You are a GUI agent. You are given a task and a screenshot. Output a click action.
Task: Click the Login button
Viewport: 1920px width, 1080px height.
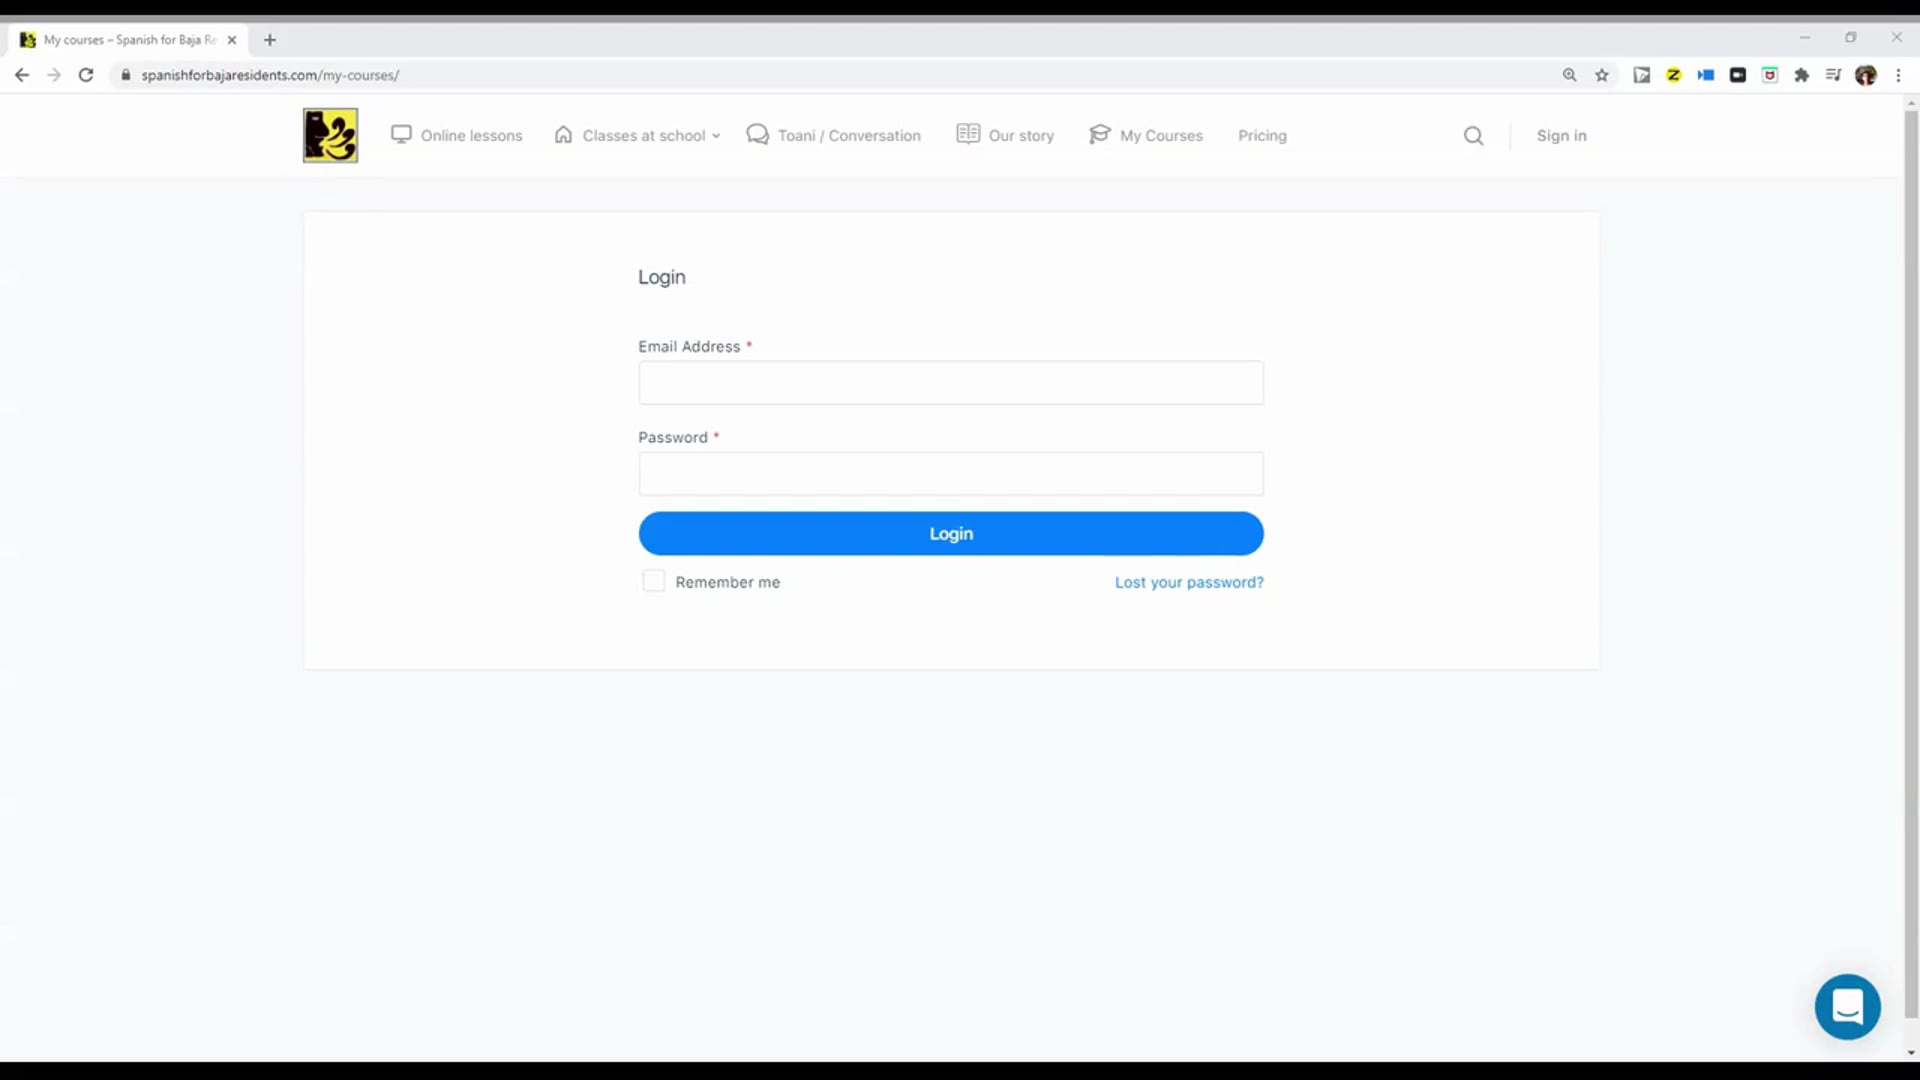pos(951,533)
